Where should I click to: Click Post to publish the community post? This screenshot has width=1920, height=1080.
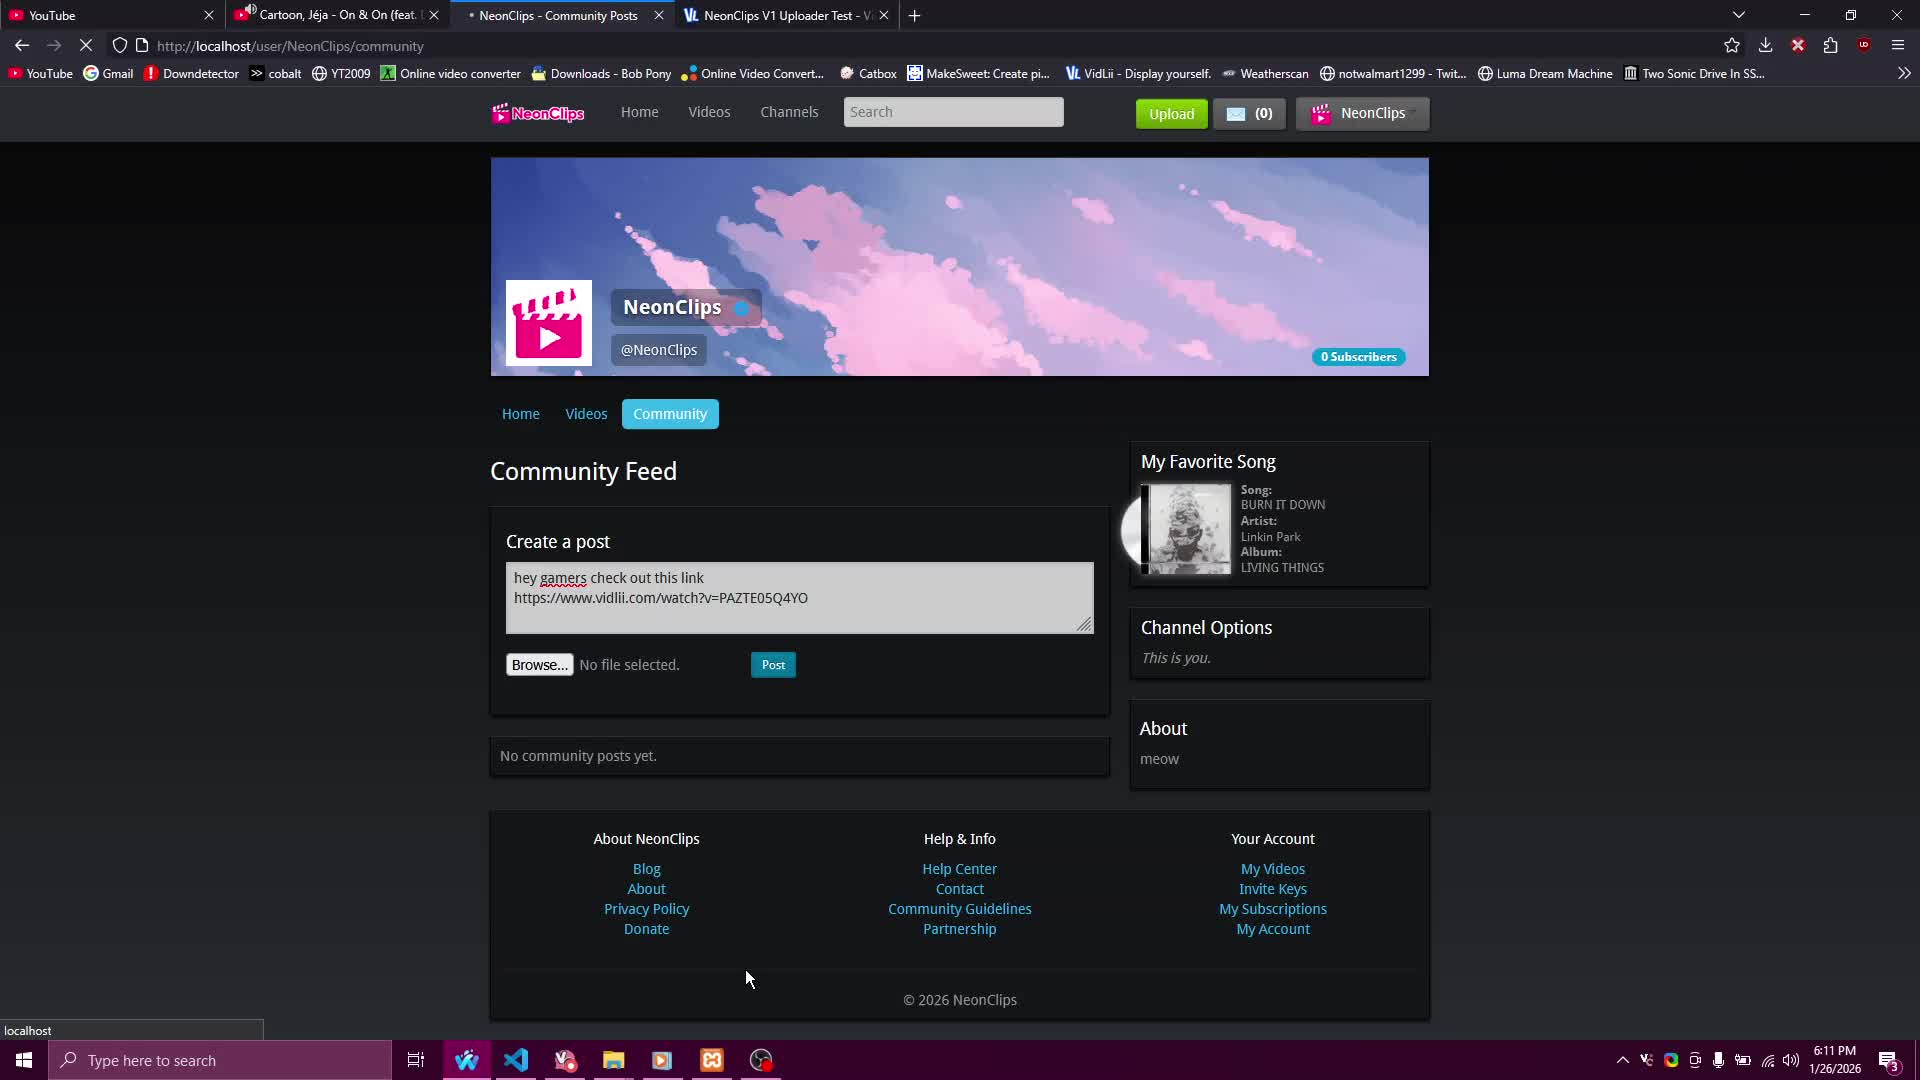click(773, 664)
